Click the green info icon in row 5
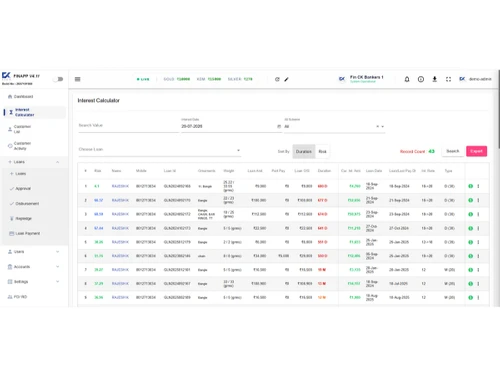500x375 pixels. tap(471, 242)
